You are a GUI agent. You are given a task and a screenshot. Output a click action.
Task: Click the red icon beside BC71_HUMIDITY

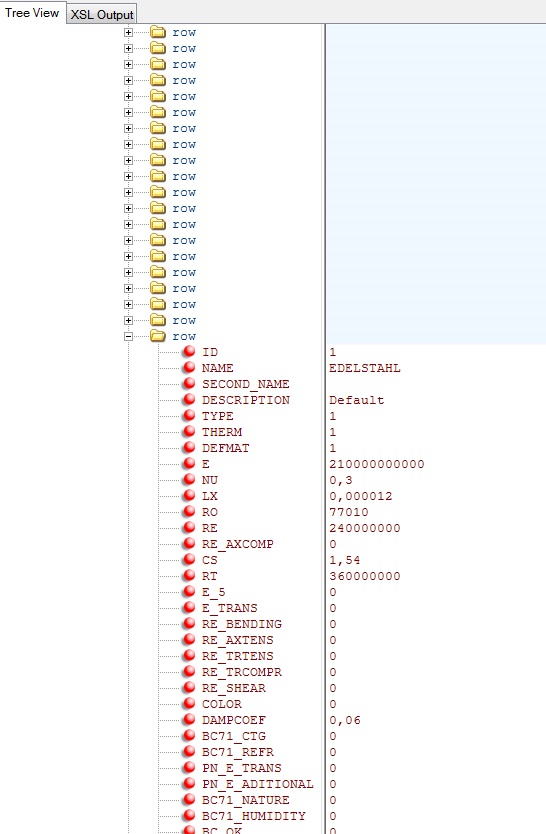pyautogui.click(x=189, y=815)
